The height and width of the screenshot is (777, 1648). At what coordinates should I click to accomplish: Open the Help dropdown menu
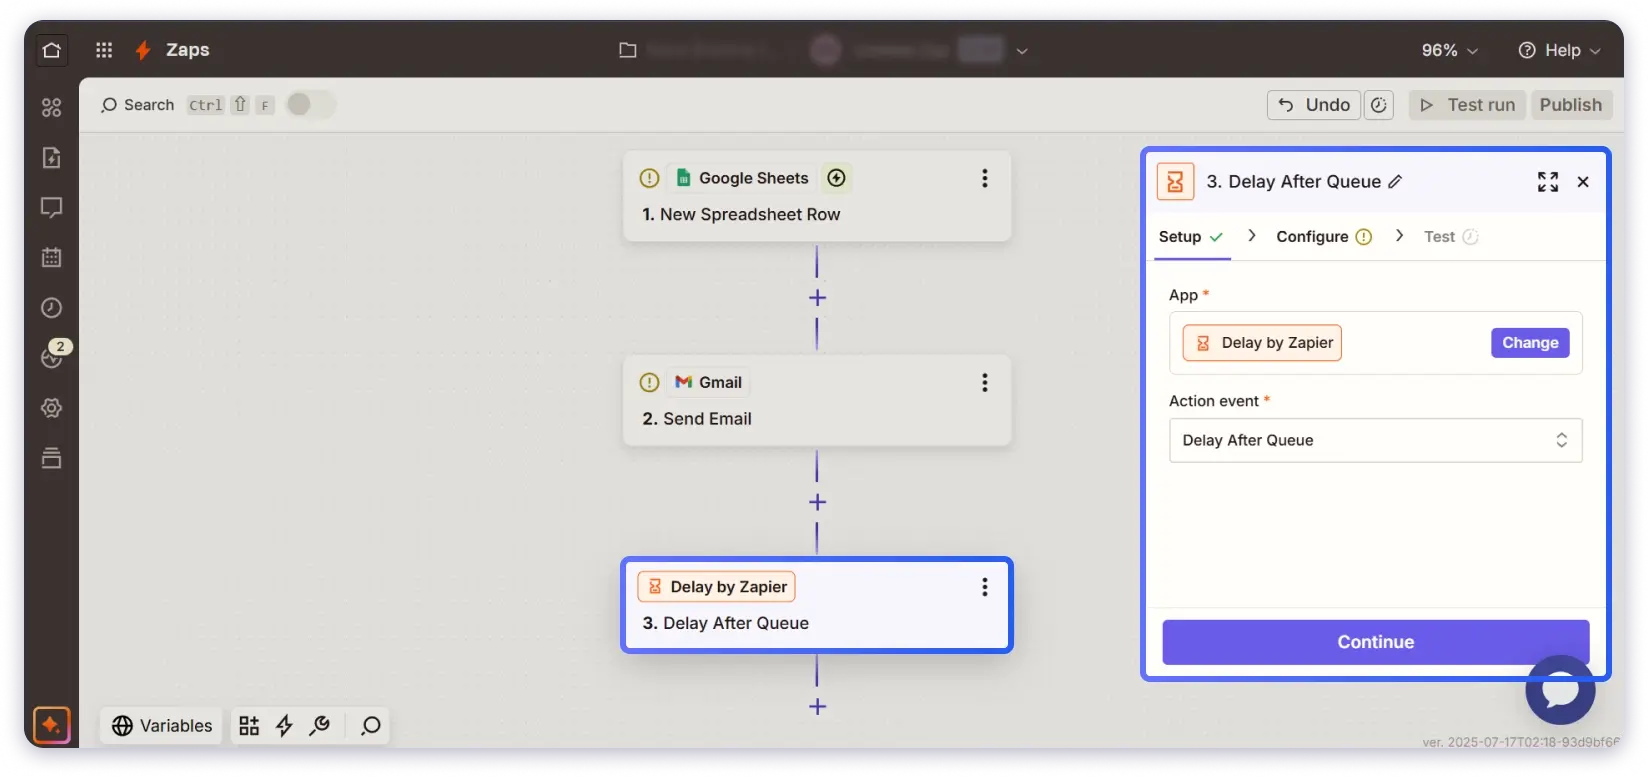click(x=1559, y=50)
